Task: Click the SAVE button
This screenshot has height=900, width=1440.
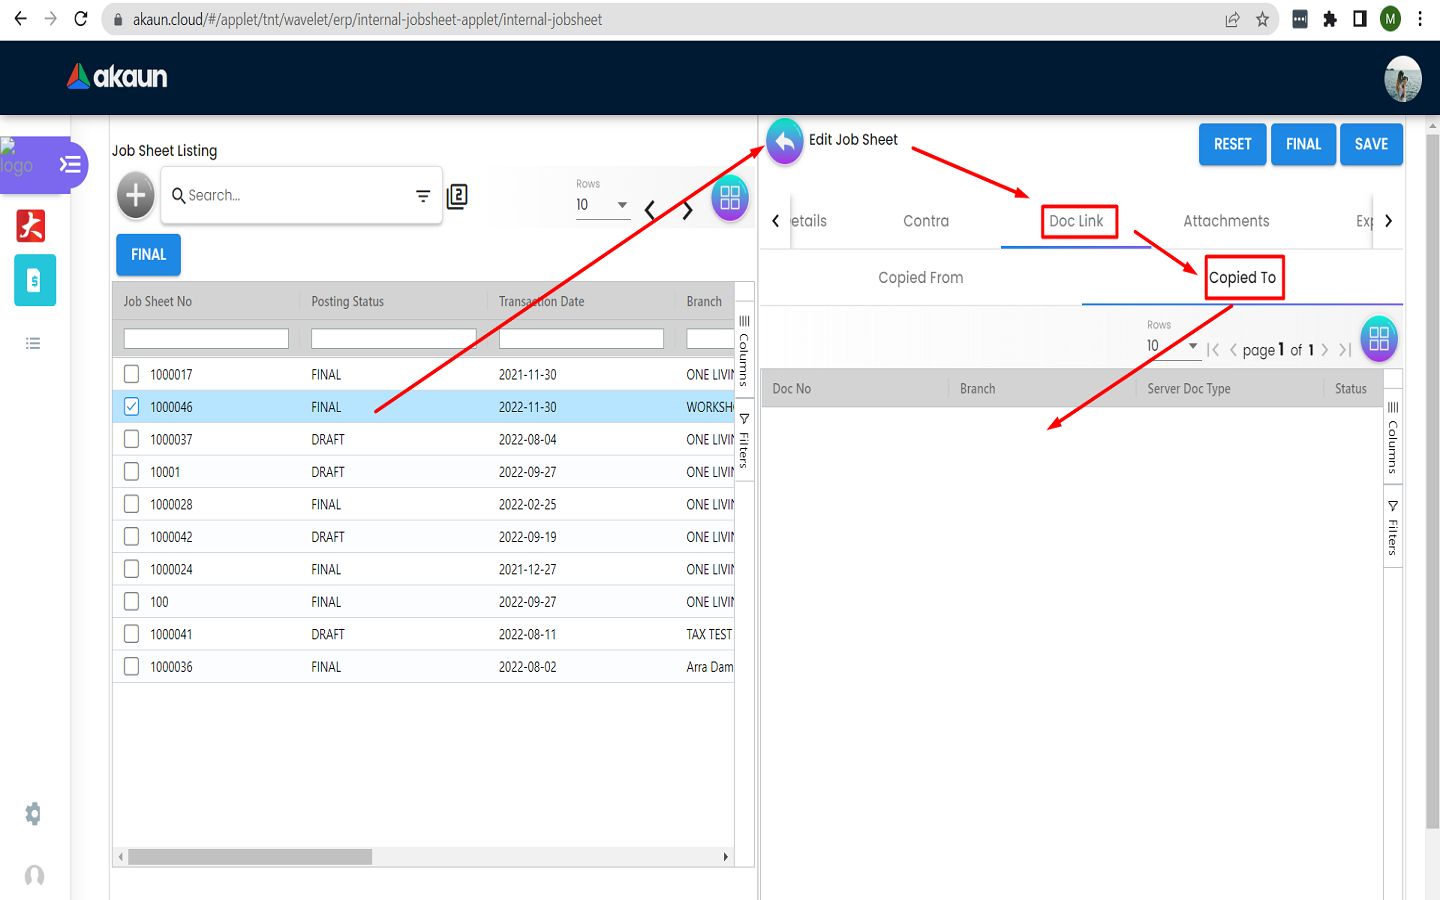Action: tap(1371, 144)
